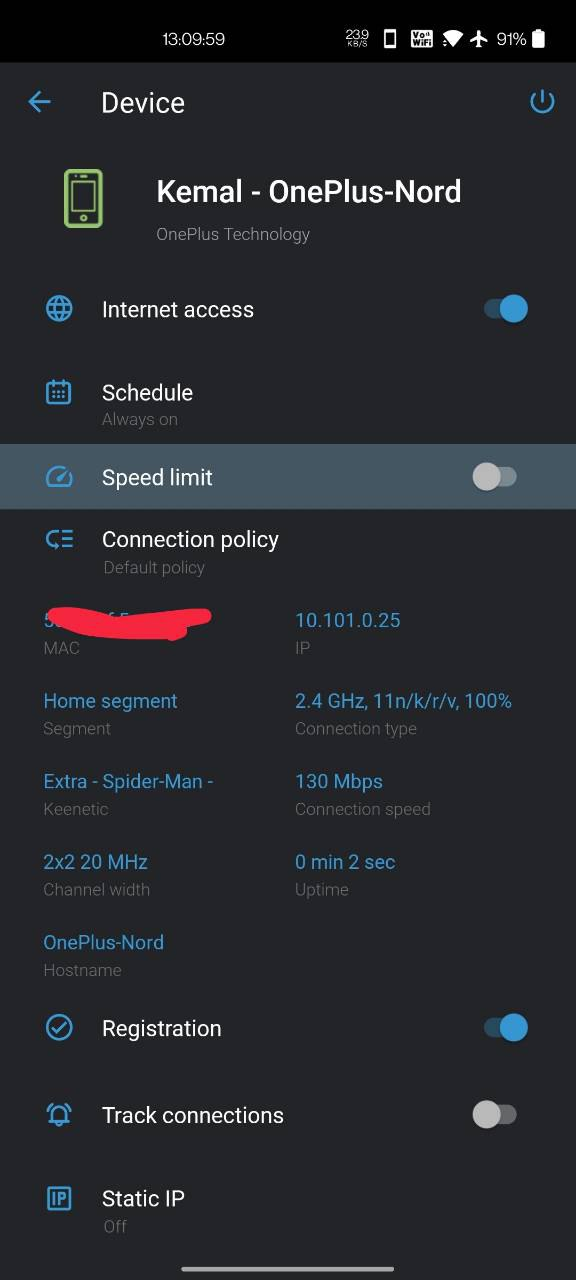Tap the Static IP icon
Image resolution: width=576 pixels, height=1280 pixels.
click(x=59, y=1198)
